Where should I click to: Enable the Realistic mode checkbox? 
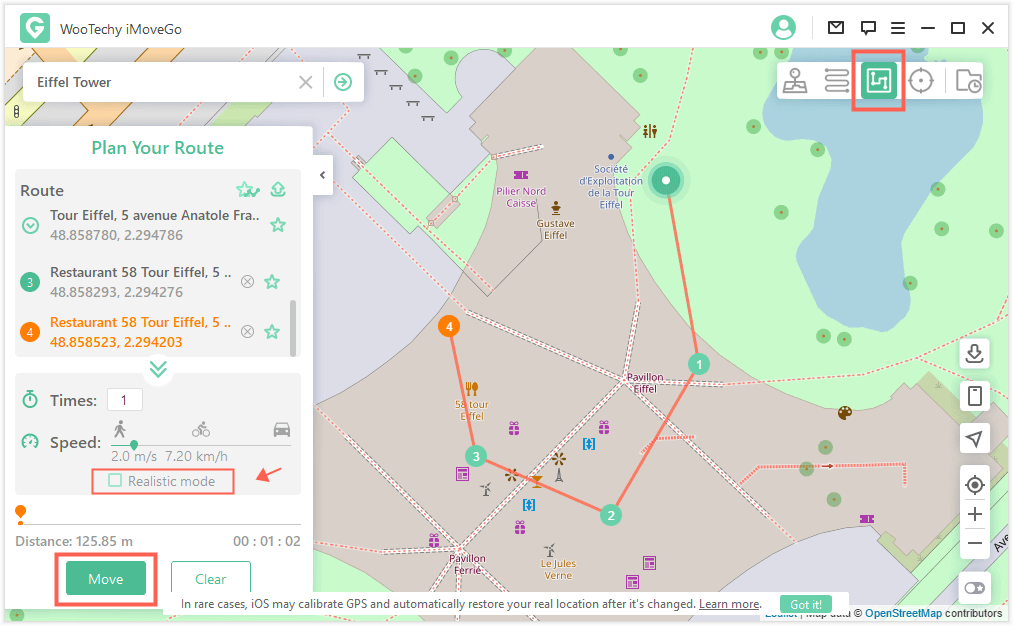click(x=116, y=481)
